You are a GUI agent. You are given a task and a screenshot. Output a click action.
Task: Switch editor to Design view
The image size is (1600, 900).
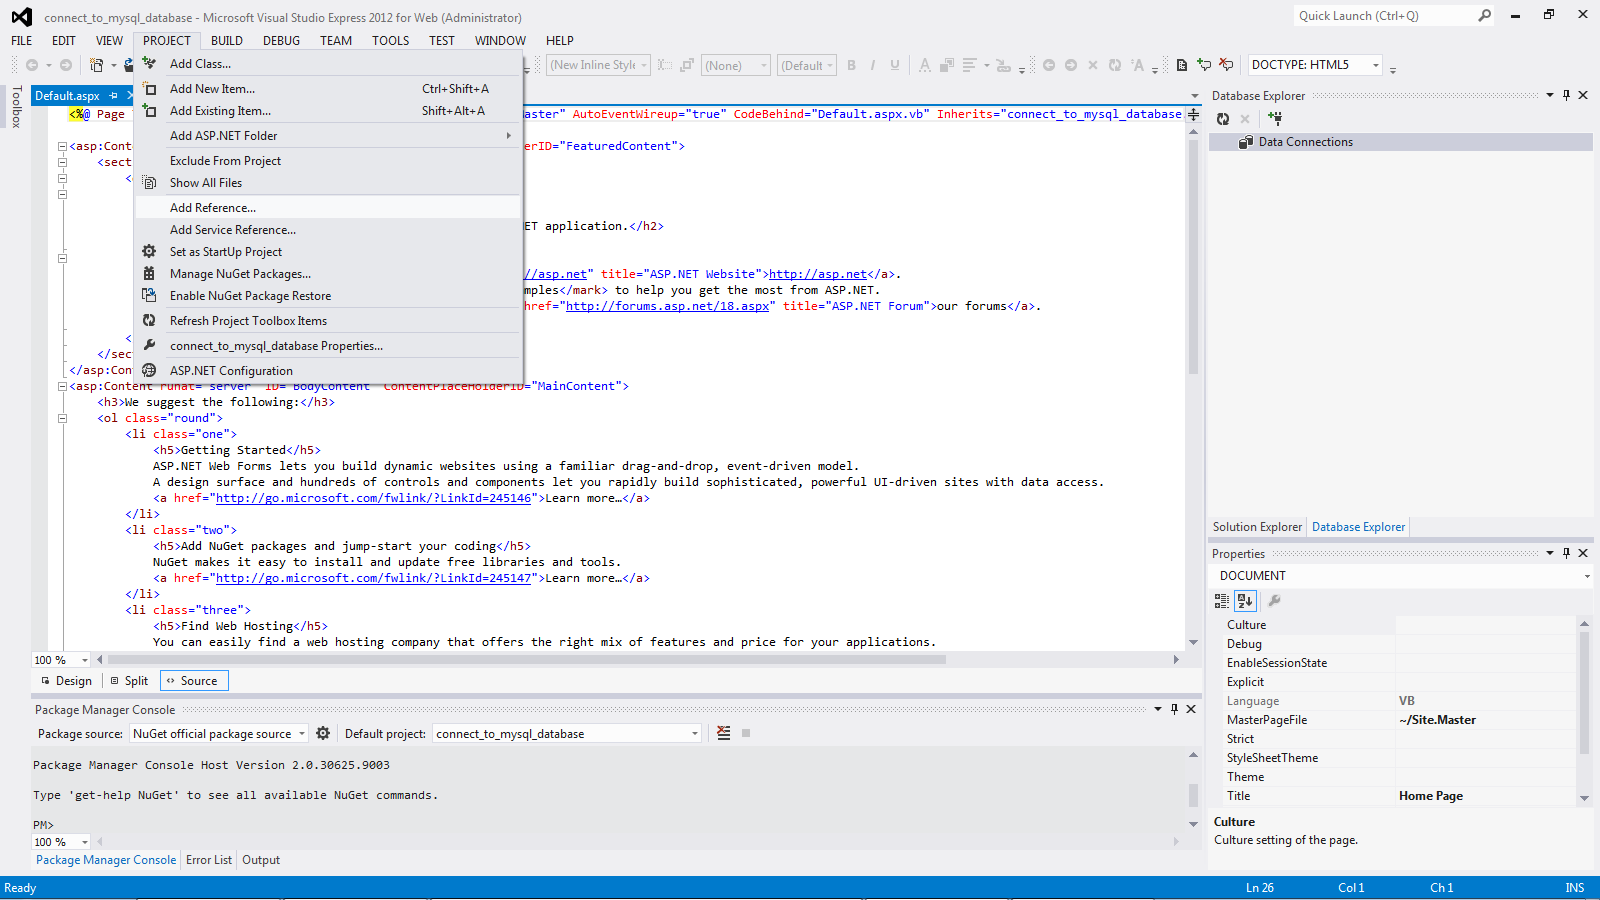click(66, 681)
